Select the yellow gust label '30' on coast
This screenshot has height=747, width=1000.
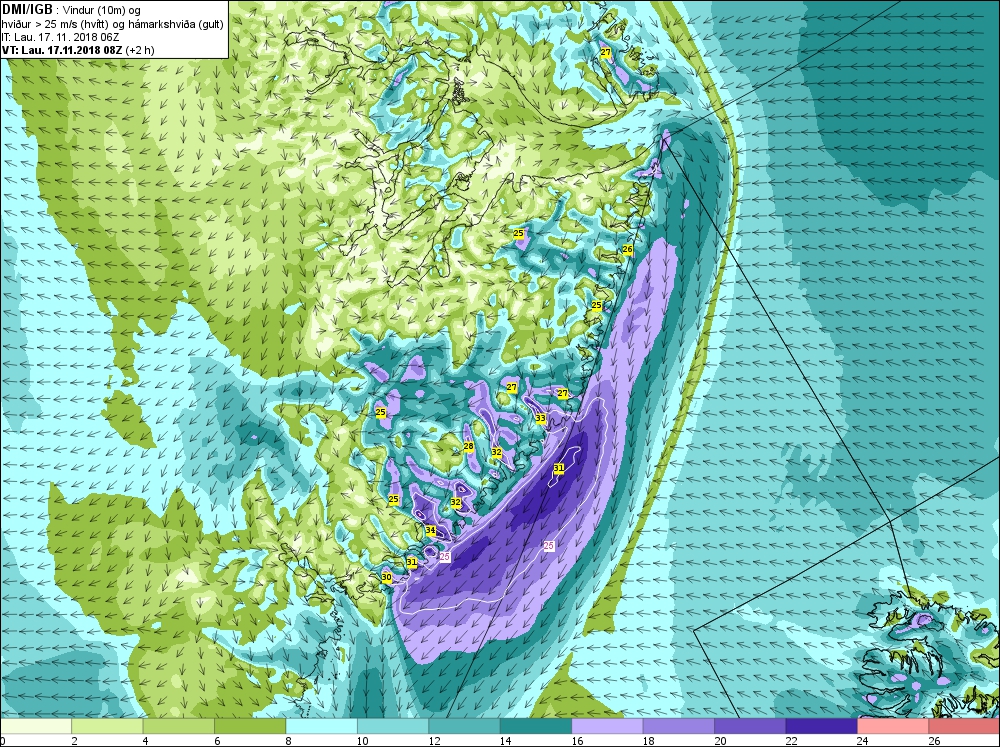(x=386, y=577)
